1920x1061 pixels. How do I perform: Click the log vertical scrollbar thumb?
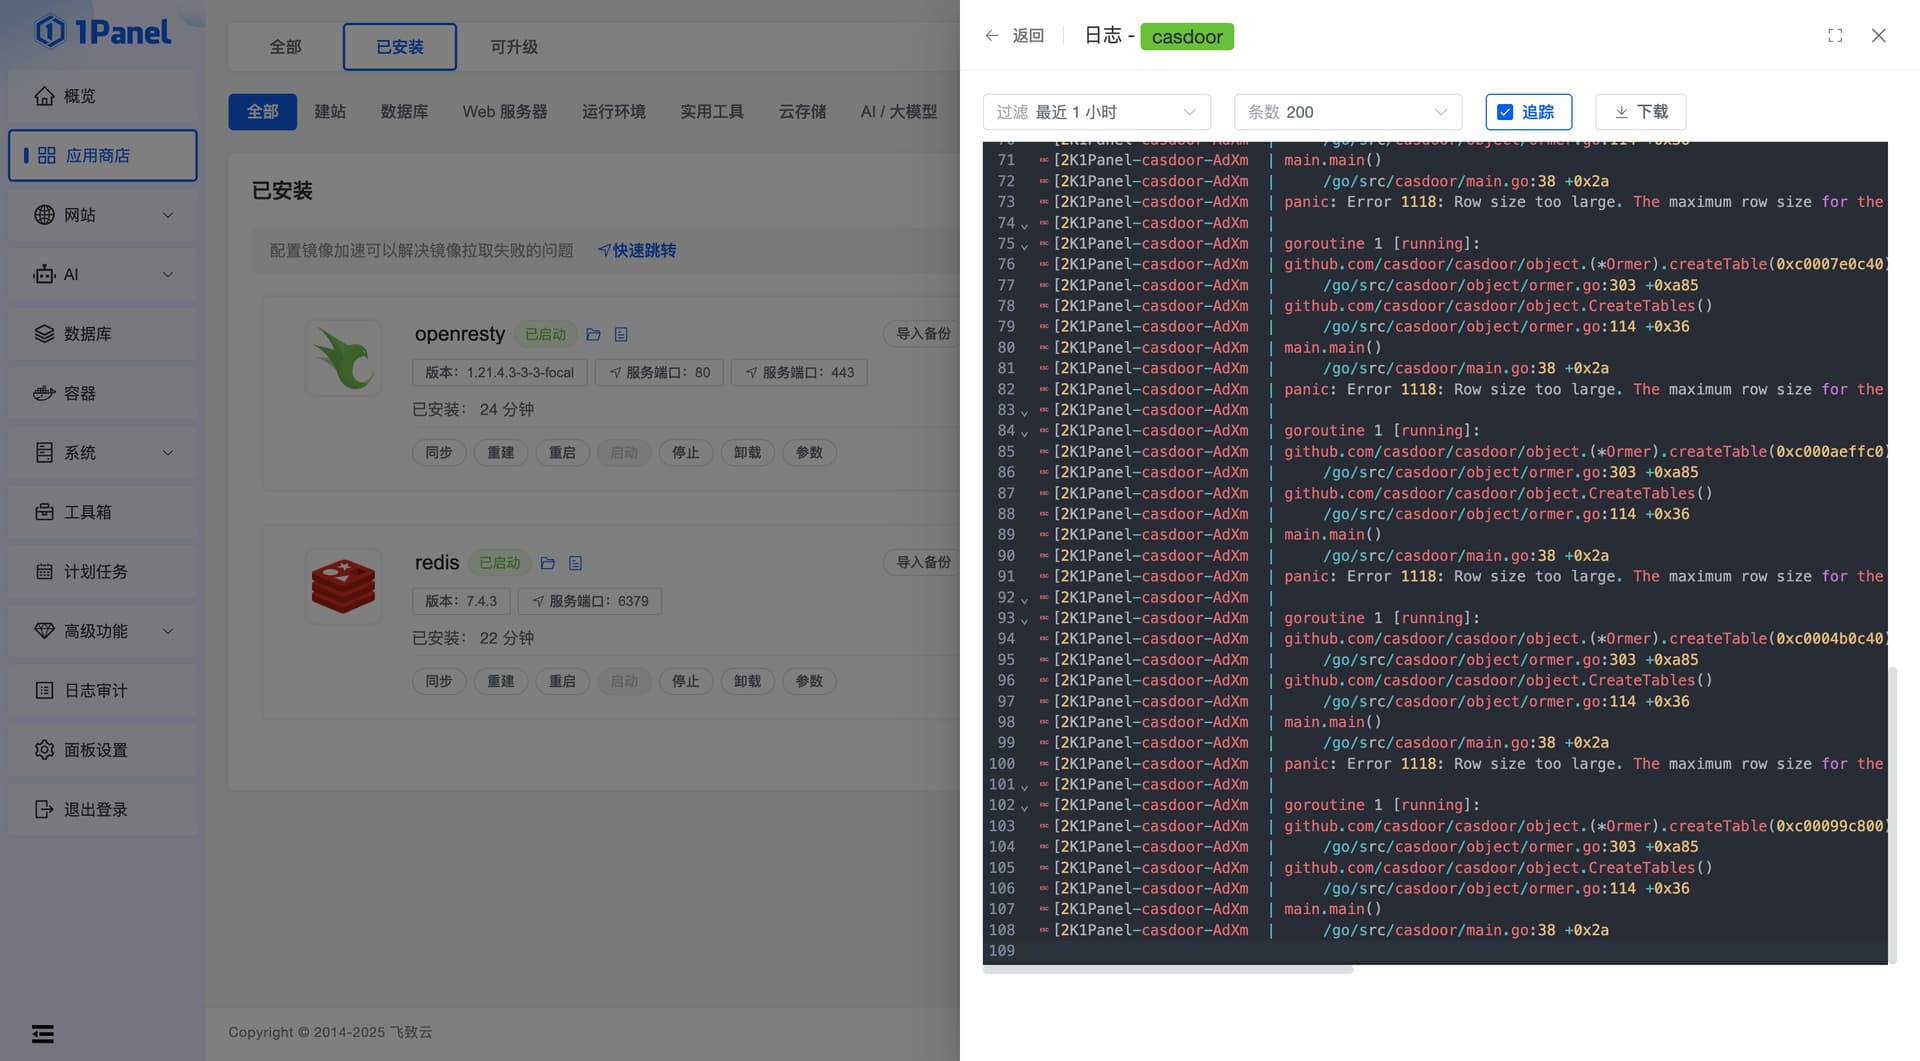pos(1892,815)
